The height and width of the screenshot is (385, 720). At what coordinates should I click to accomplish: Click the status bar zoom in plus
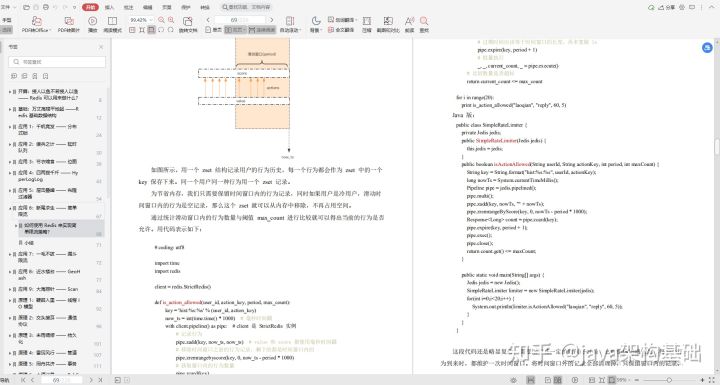[702, 380]
